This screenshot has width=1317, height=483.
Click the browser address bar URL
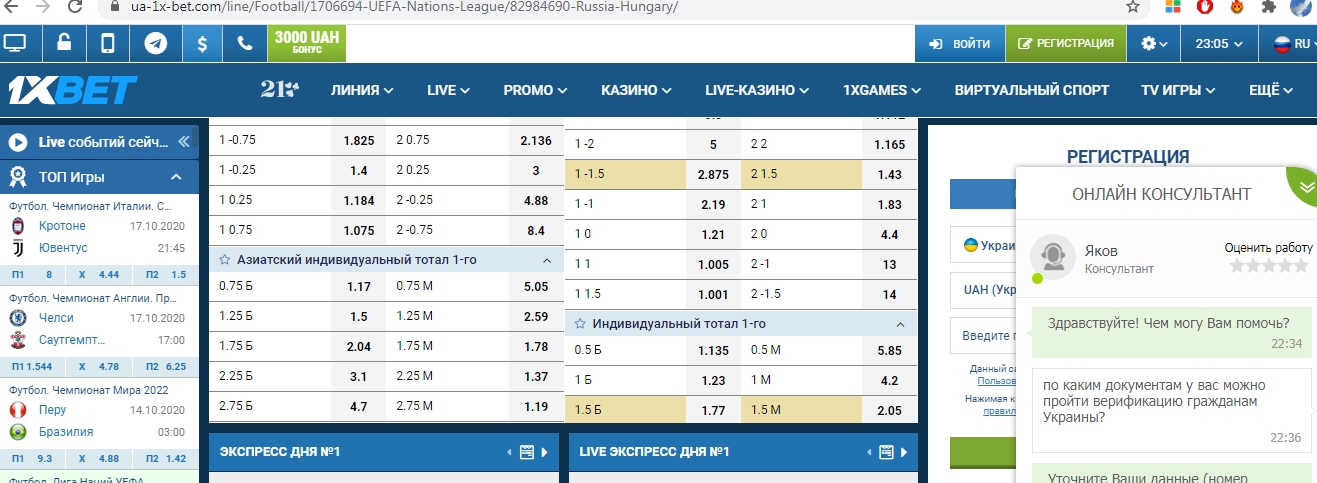click(403, 6)
